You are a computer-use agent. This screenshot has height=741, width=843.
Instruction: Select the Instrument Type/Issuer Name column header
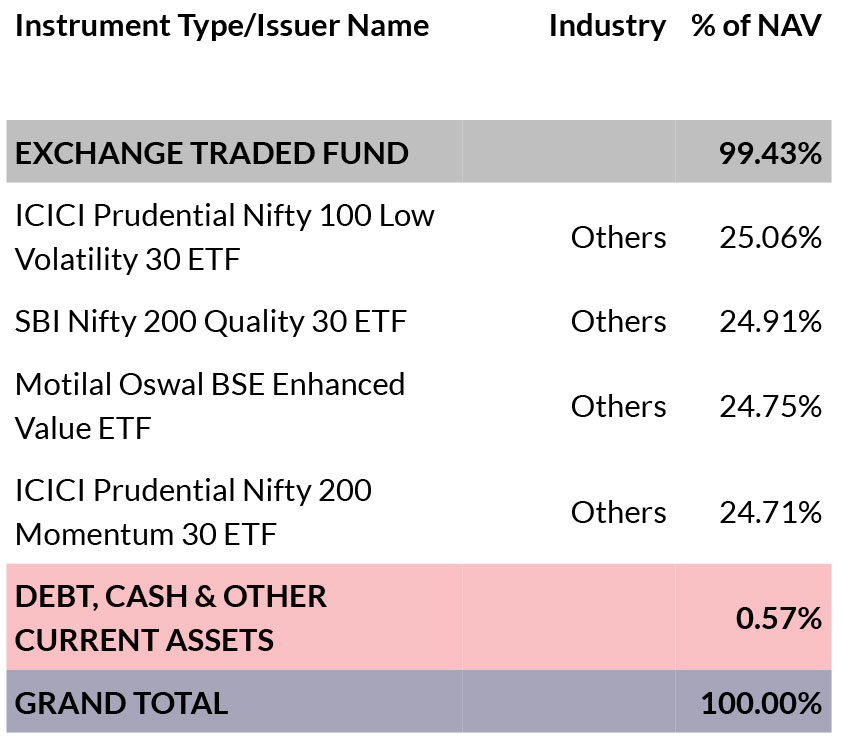click(x=222, y=26)
